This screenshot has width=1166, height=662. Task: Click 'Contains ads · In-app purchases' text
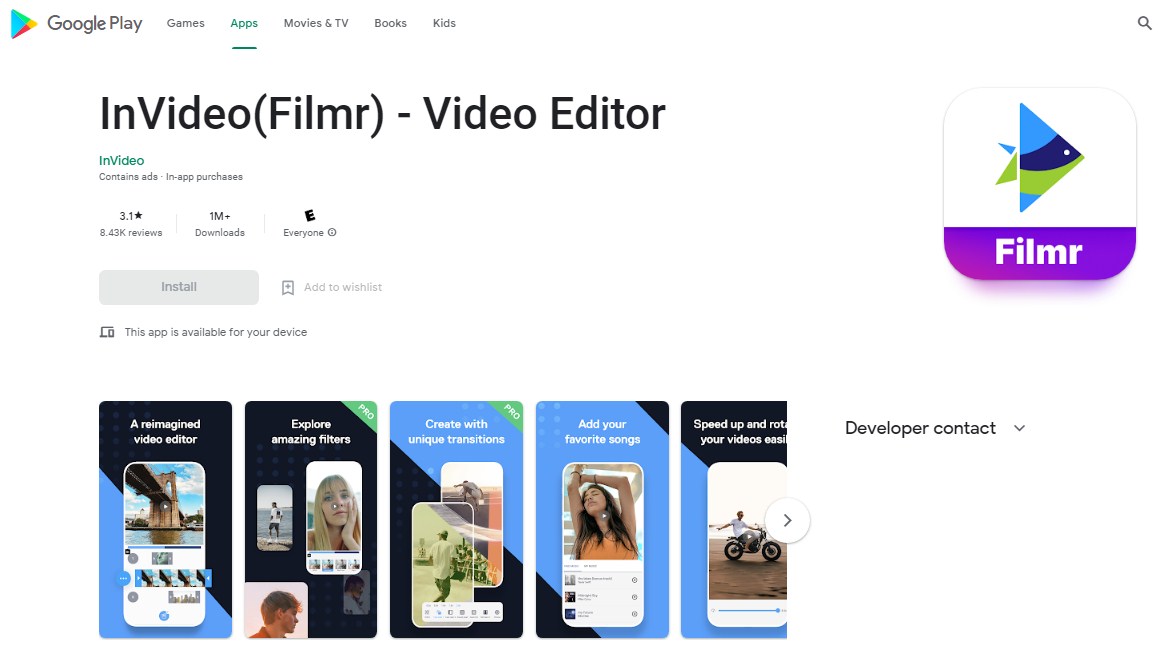[171, 177]
